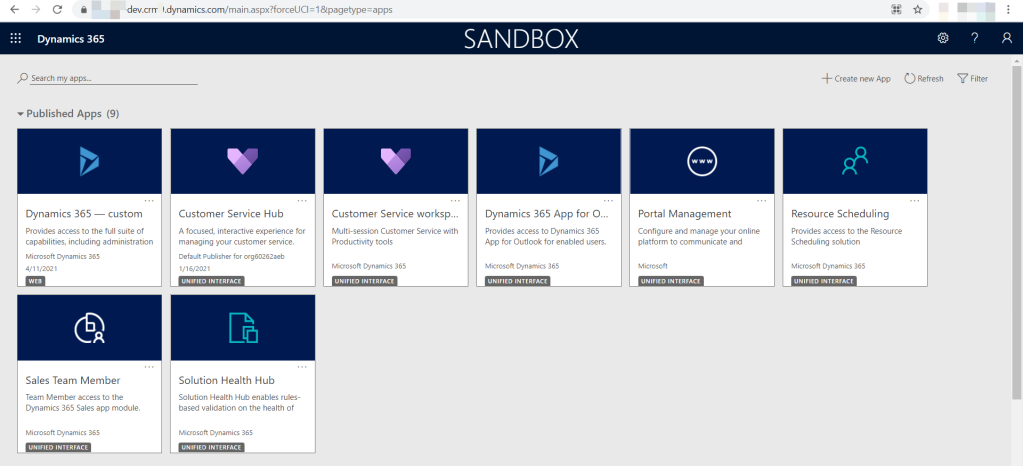This screenshot has width=1023, height=466.
Task: Open Dynamics 365 App for Outlook tile icon
Action: pos(549,161)
